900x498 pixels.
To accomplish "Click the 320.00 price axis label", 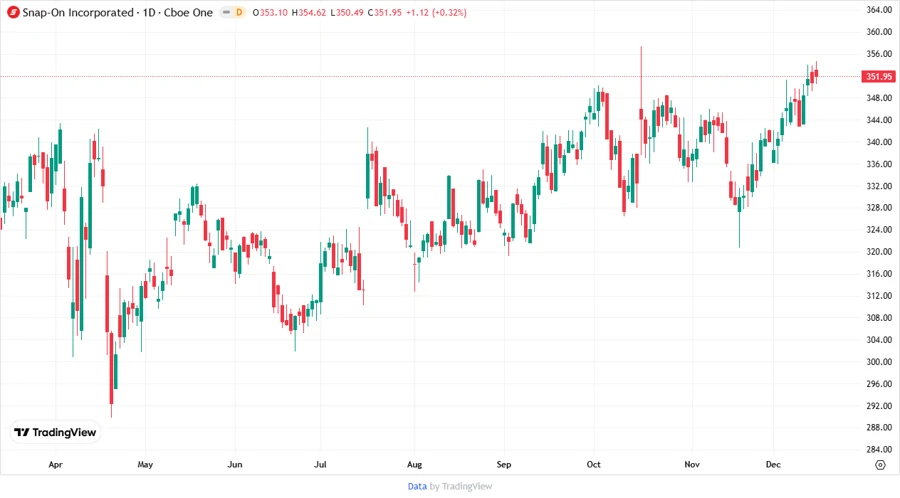I will 879,252.
